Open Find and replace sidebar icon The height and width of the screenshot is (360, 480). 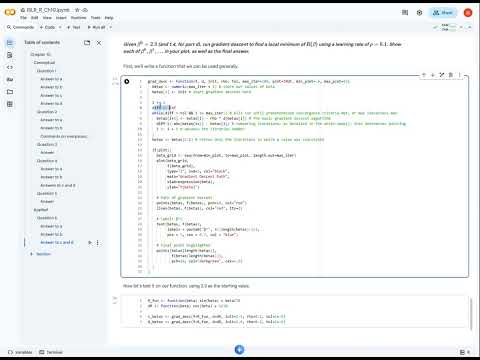(10, 55)
